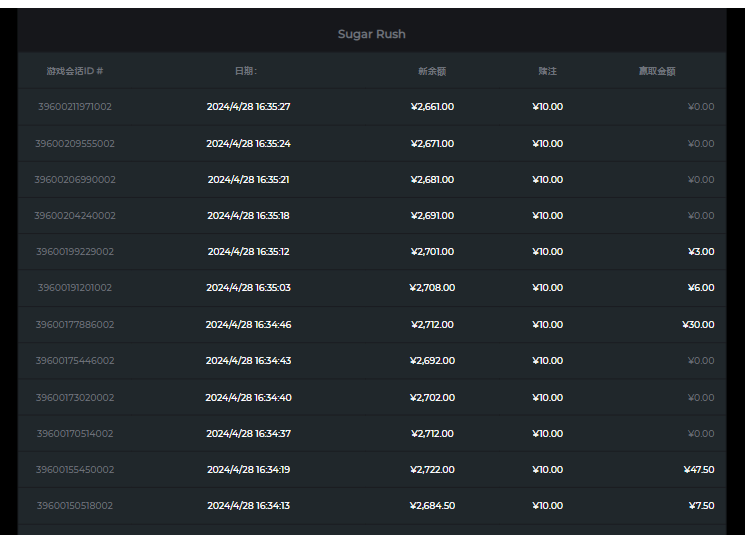Click the win amount ¥6.00
Image resolution: width=745 pixels, height=535 pixels.
pyautogui.click(x=701, y=288)
